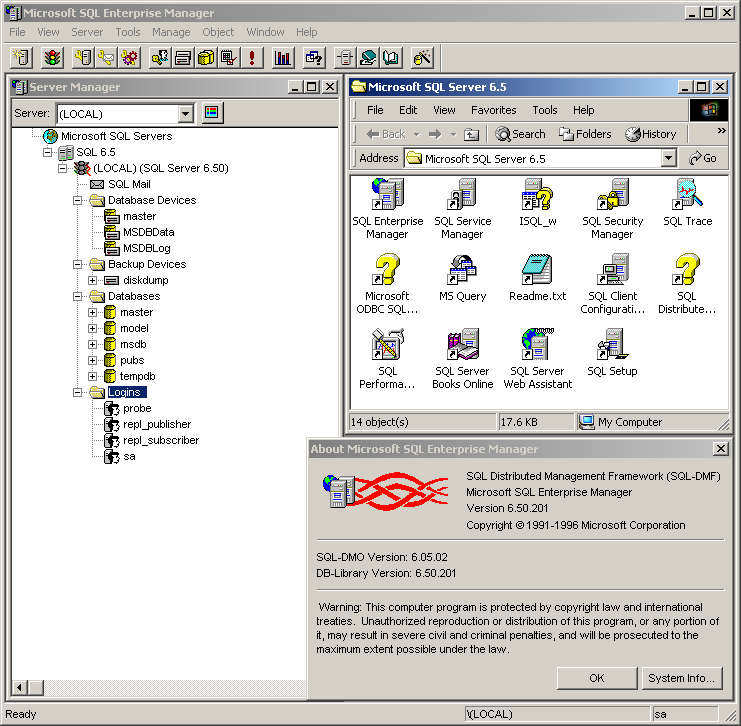
Task: Open the SQL Setup icon
Action: 612,345
